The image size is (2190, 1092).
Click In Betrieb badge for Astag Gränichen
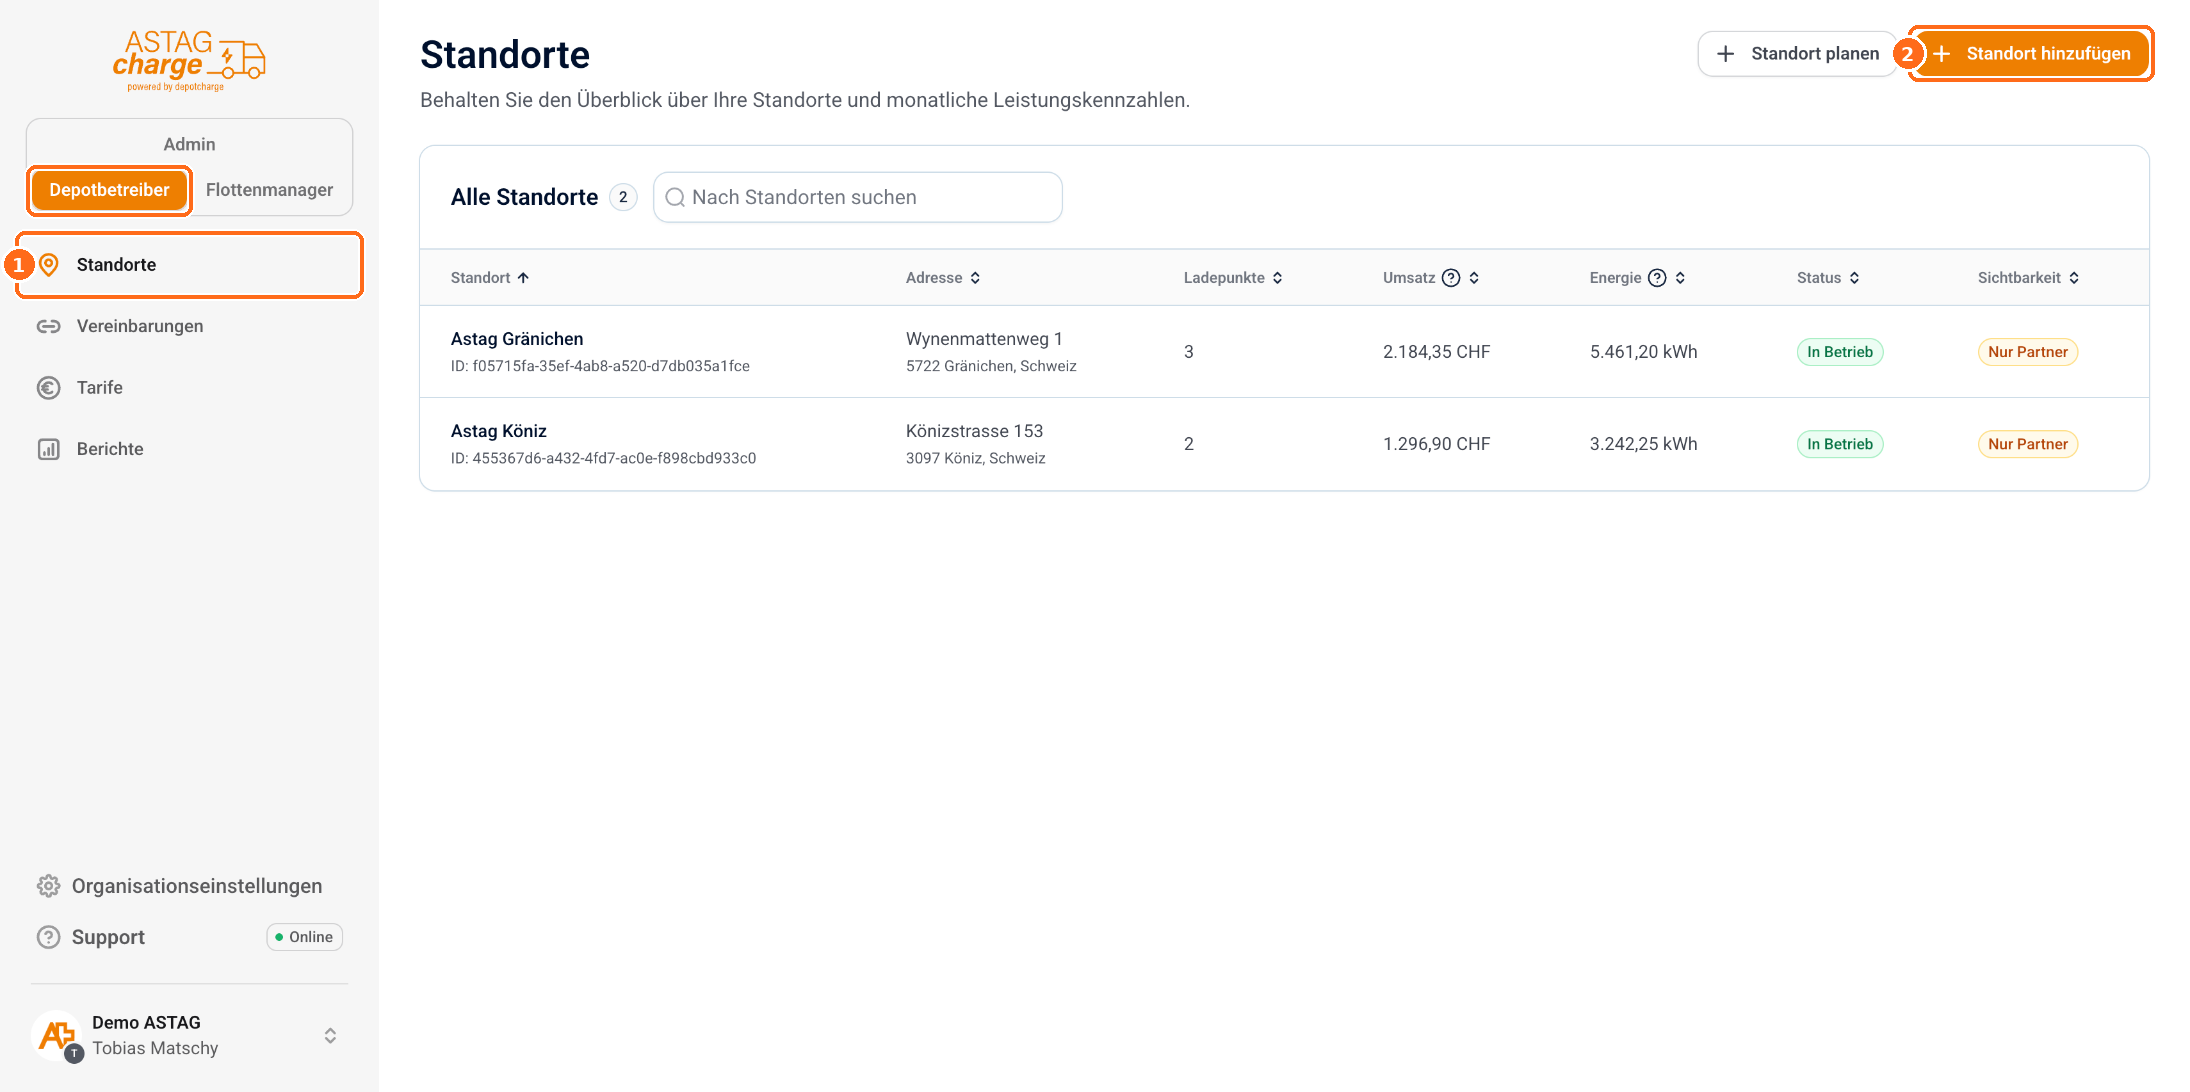pos(1840,352)
